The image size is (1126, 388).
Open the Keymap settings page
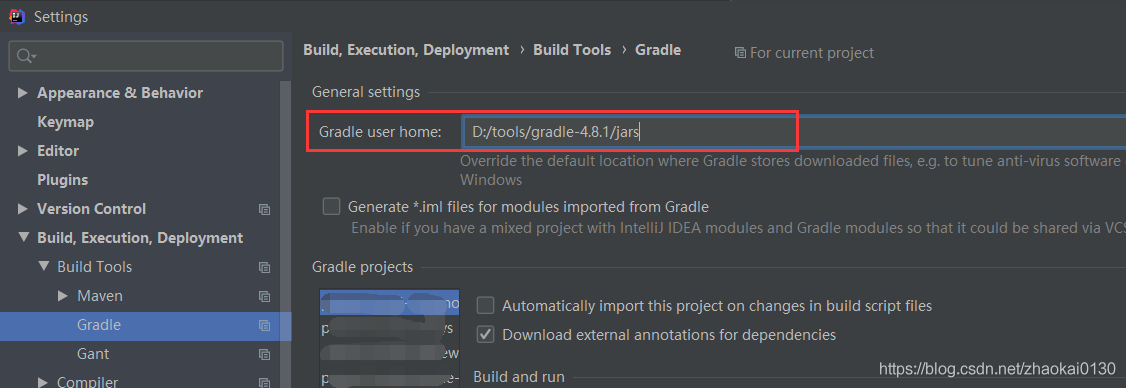pos(65,122)
